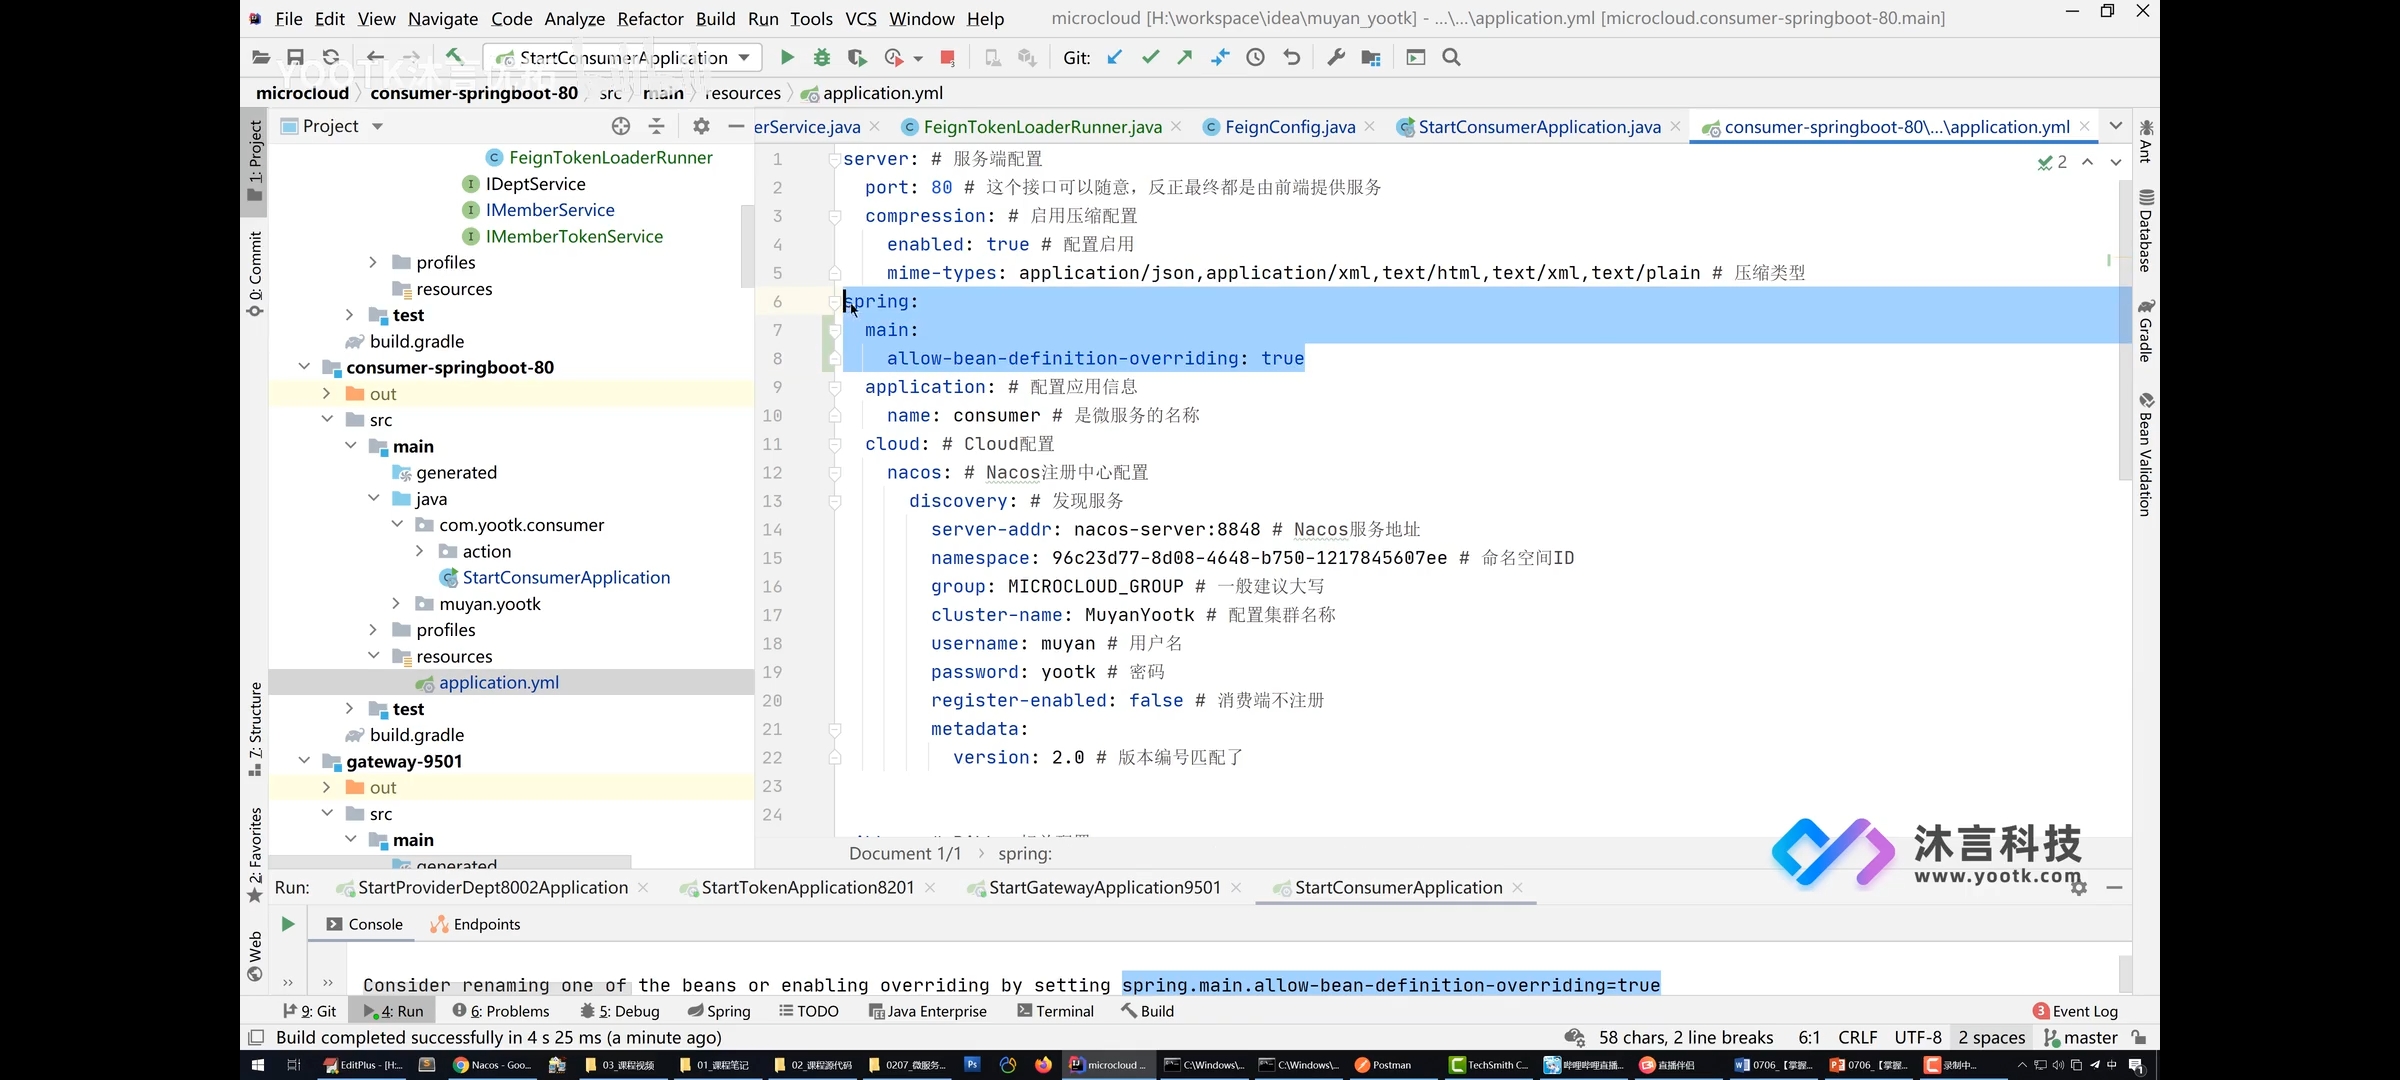Commit changes using Git checkmark icon

[x=1150, y=58]
